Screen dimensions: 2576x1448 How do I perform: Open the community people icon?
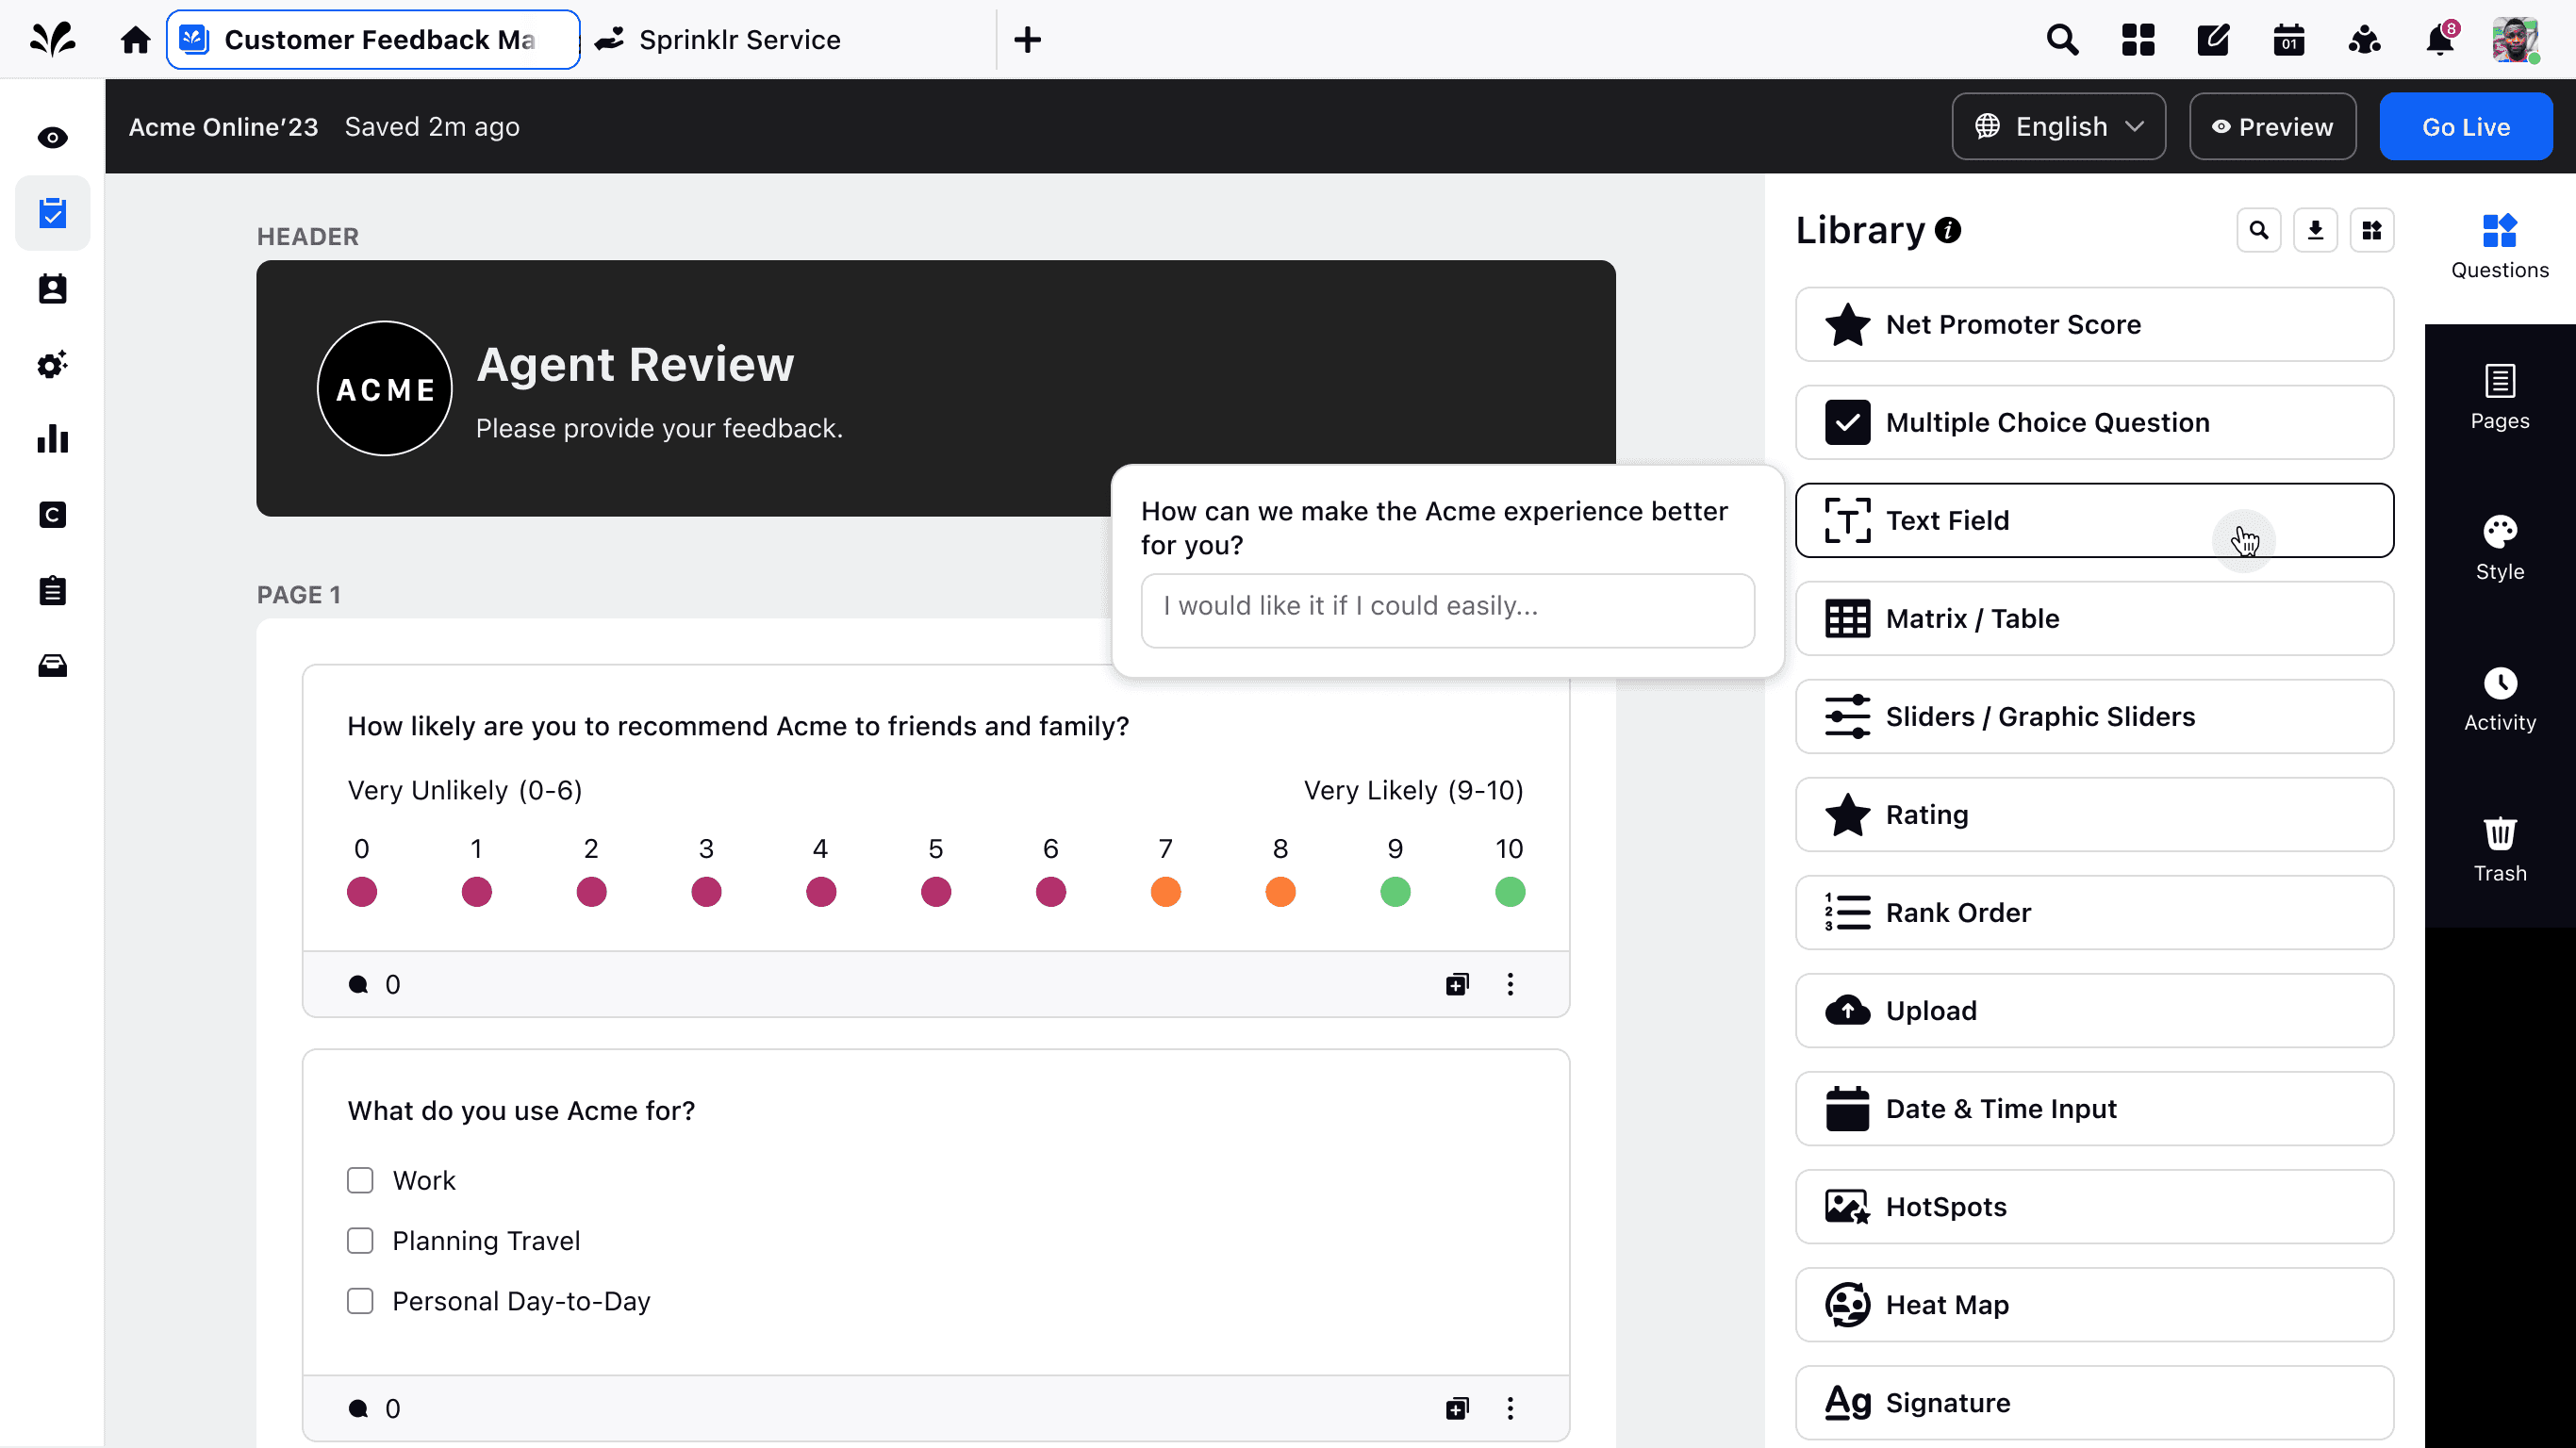(2364, 40)
